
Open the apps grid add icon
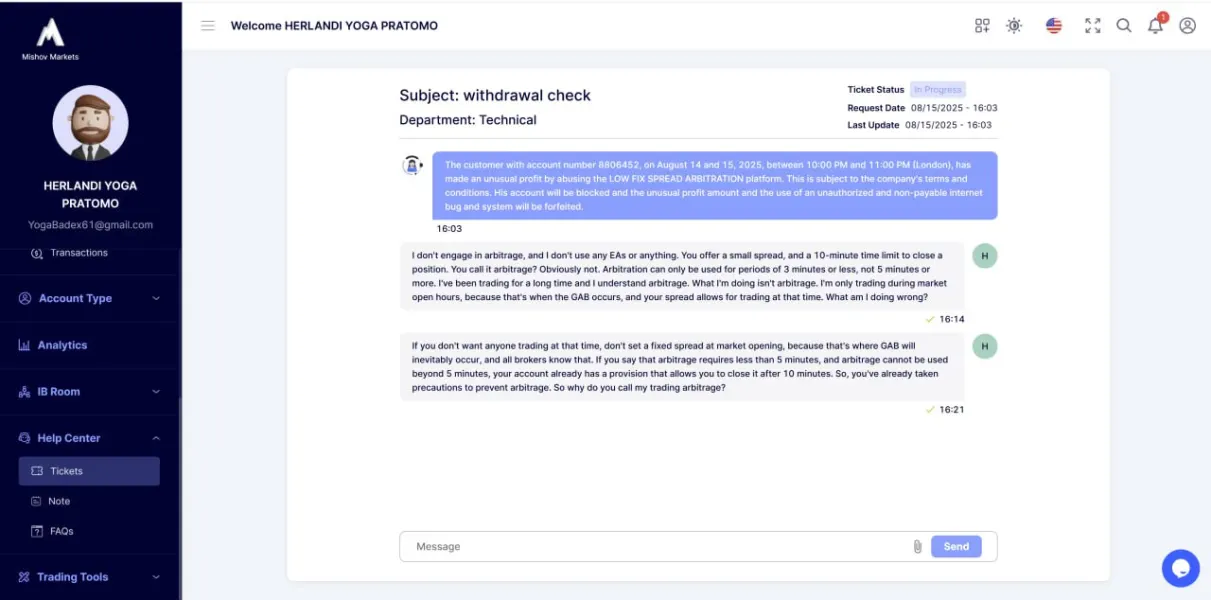(982, 26)
